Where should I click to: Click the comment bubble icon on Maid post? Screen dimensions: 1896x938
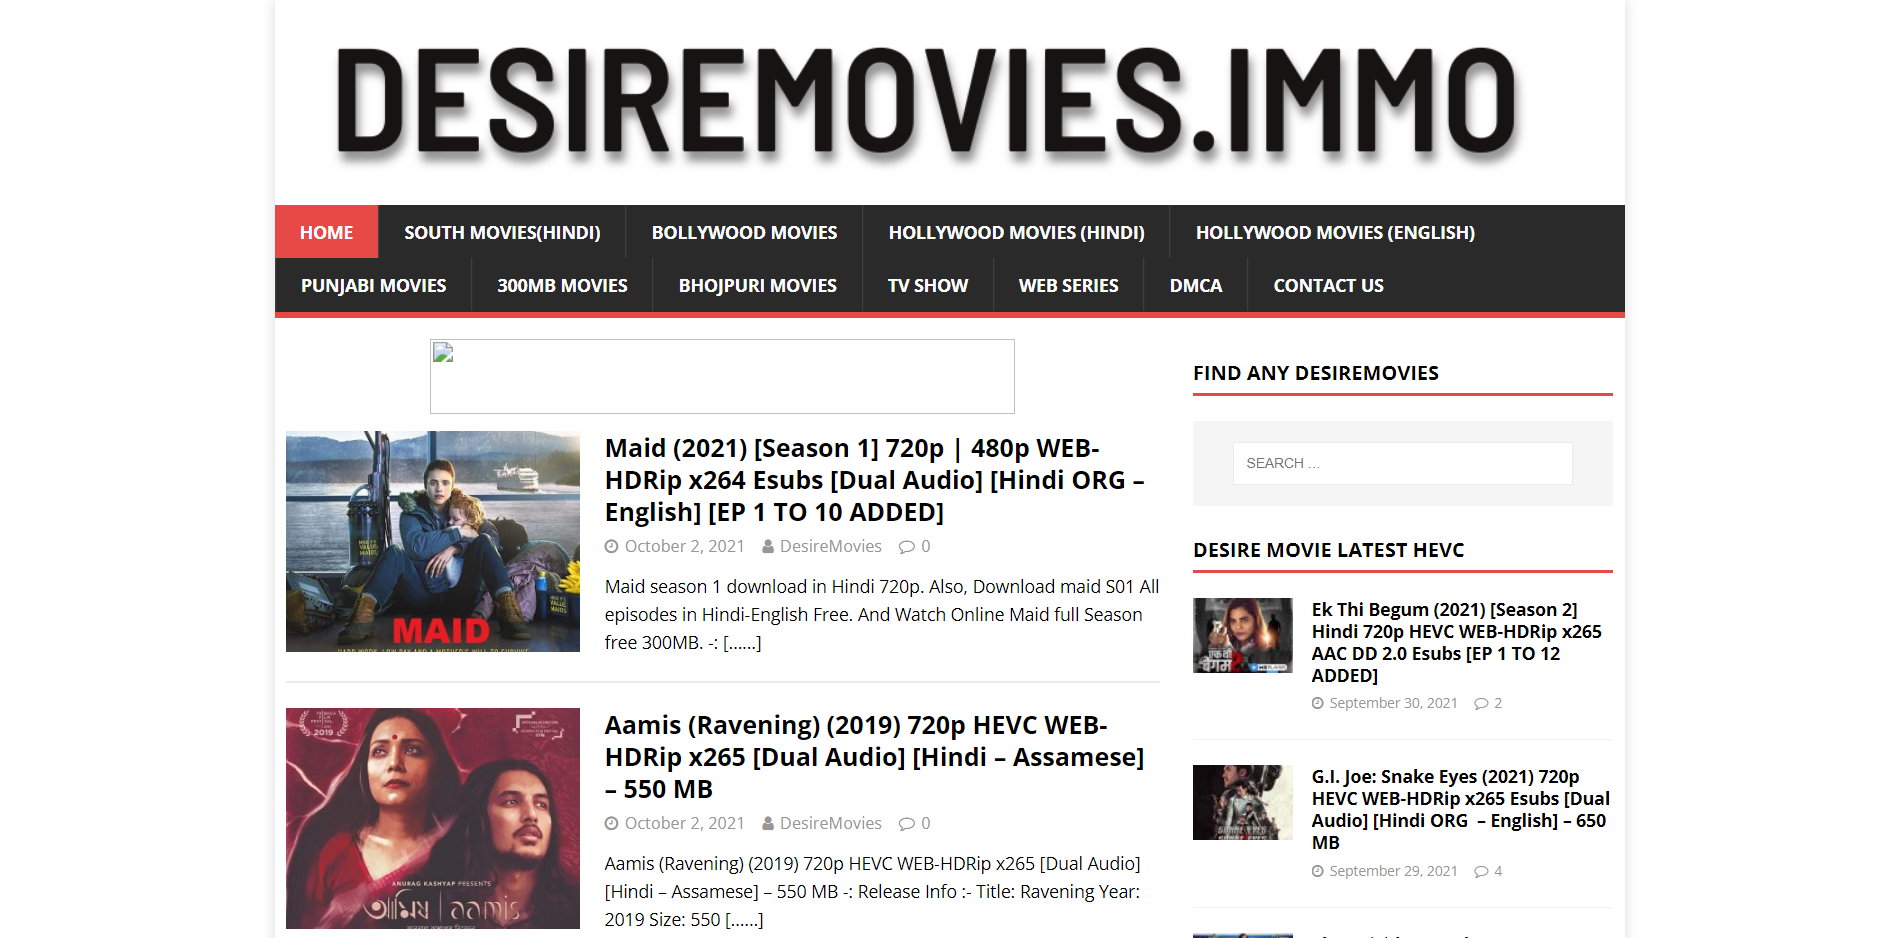click(908, 546)
